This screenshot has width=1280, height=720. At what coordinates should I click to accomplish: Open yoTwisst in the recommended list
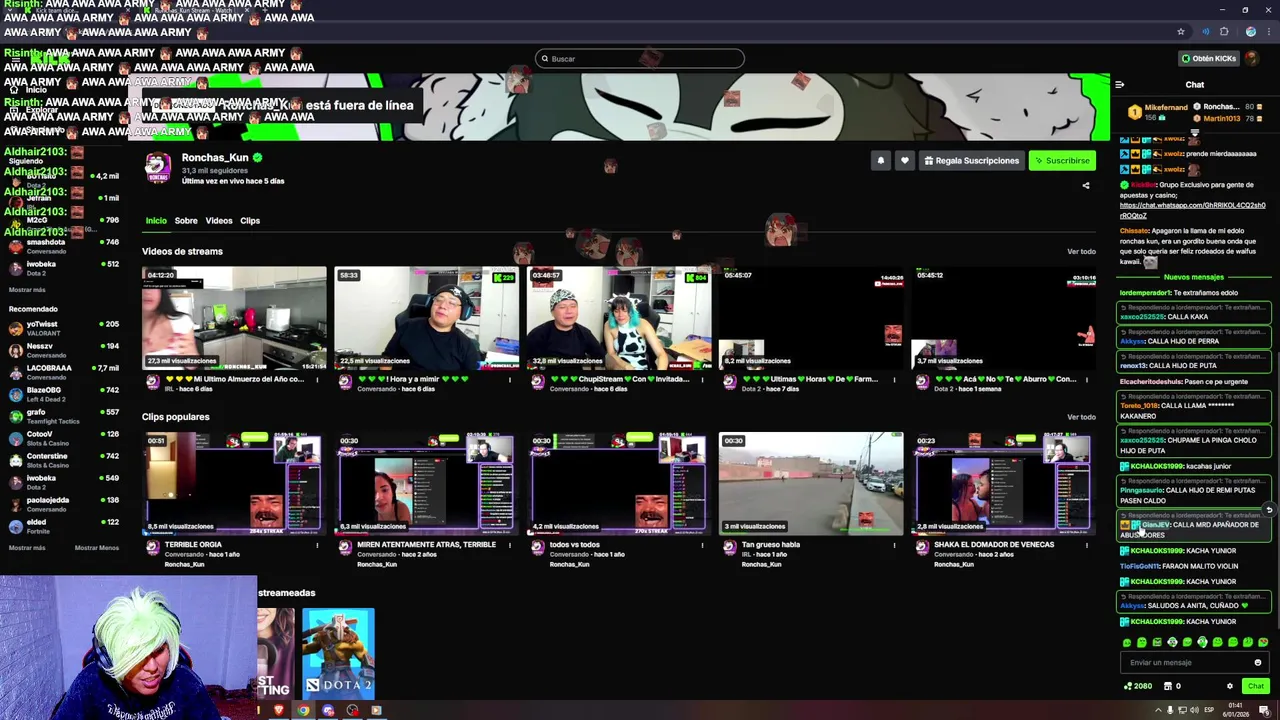(x=62, y=328)
